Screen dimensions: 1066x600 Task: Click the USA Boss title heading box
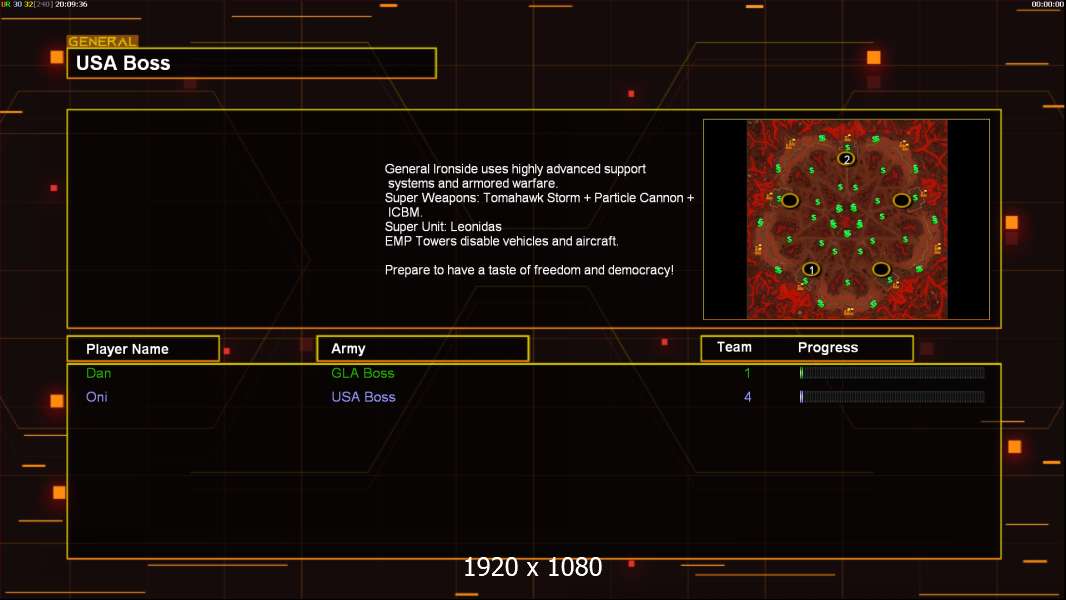[x=252, y=63]
